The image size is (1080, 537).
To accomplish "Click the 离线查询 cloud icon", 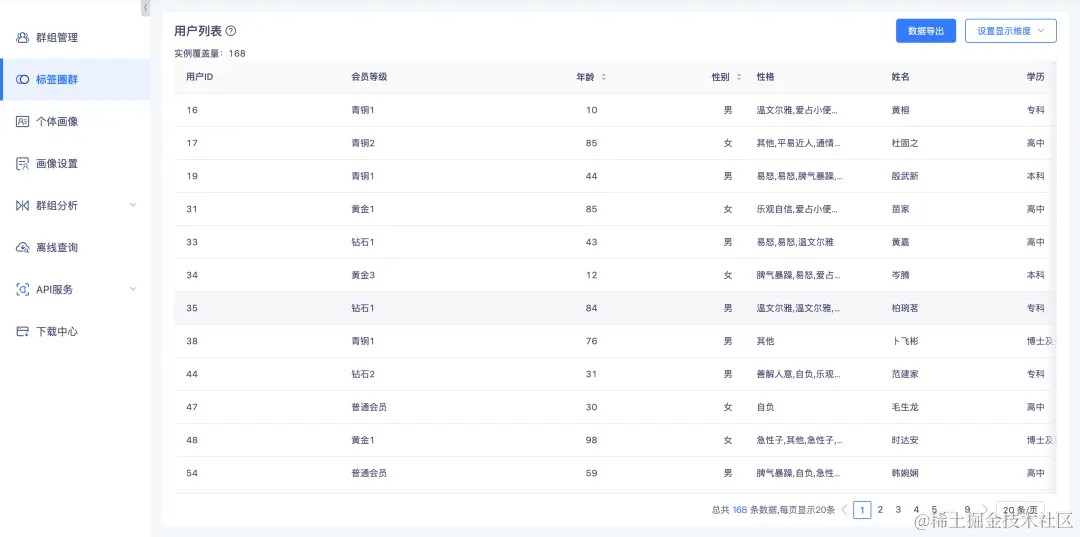I will 22,248.
